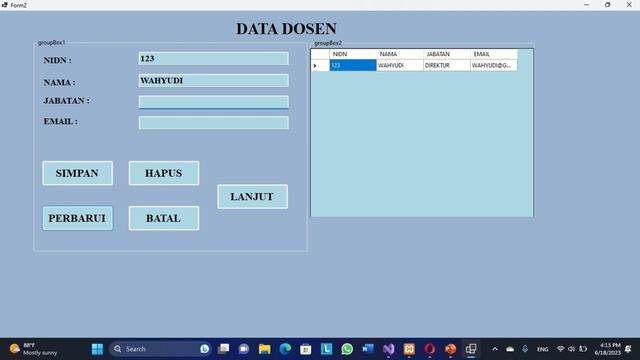Open the blue L app on taskbar
640x360 pixels.
[x=326, y=349]
